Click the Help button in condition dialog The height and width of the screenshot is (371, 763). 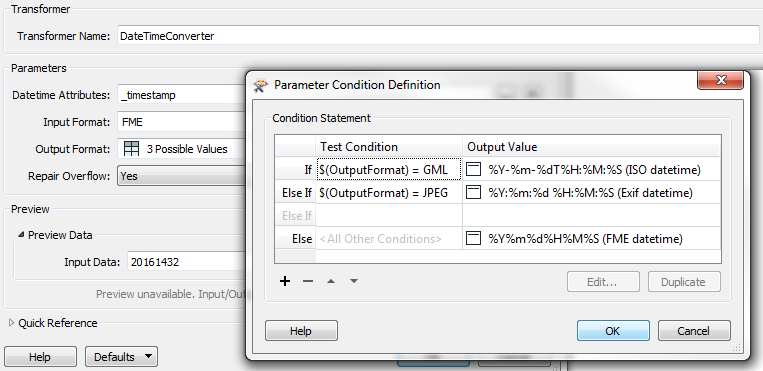(301, 331)
